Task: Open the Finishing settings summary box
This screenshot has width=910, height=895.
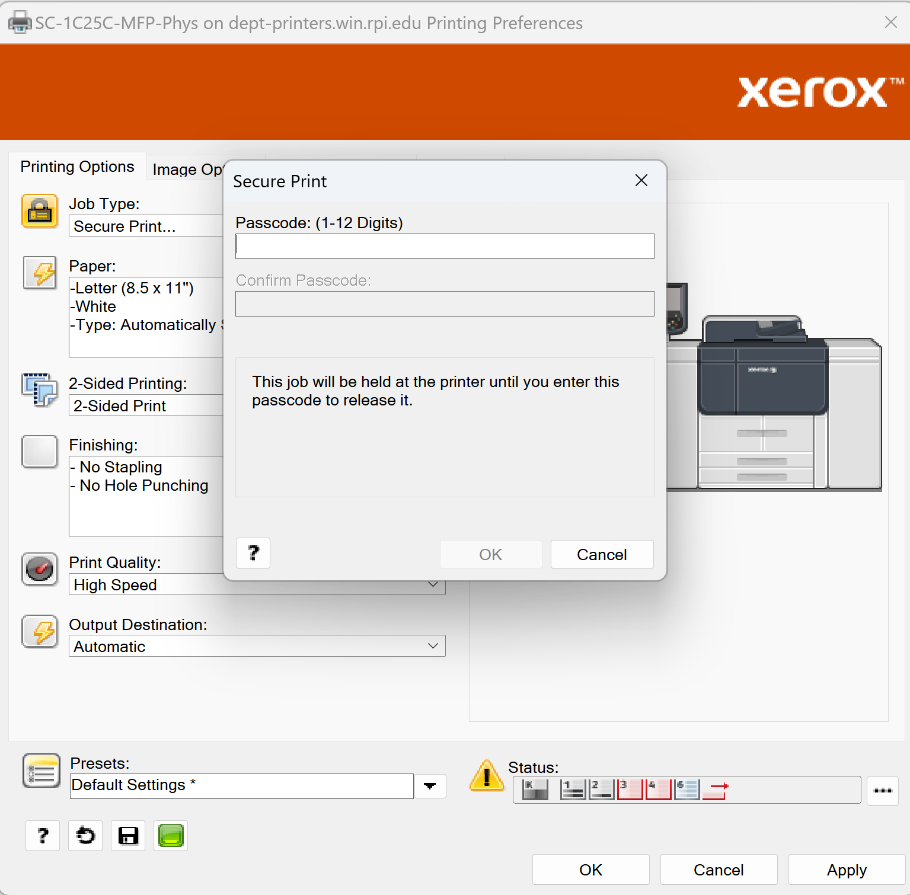Action: point(146,496)
